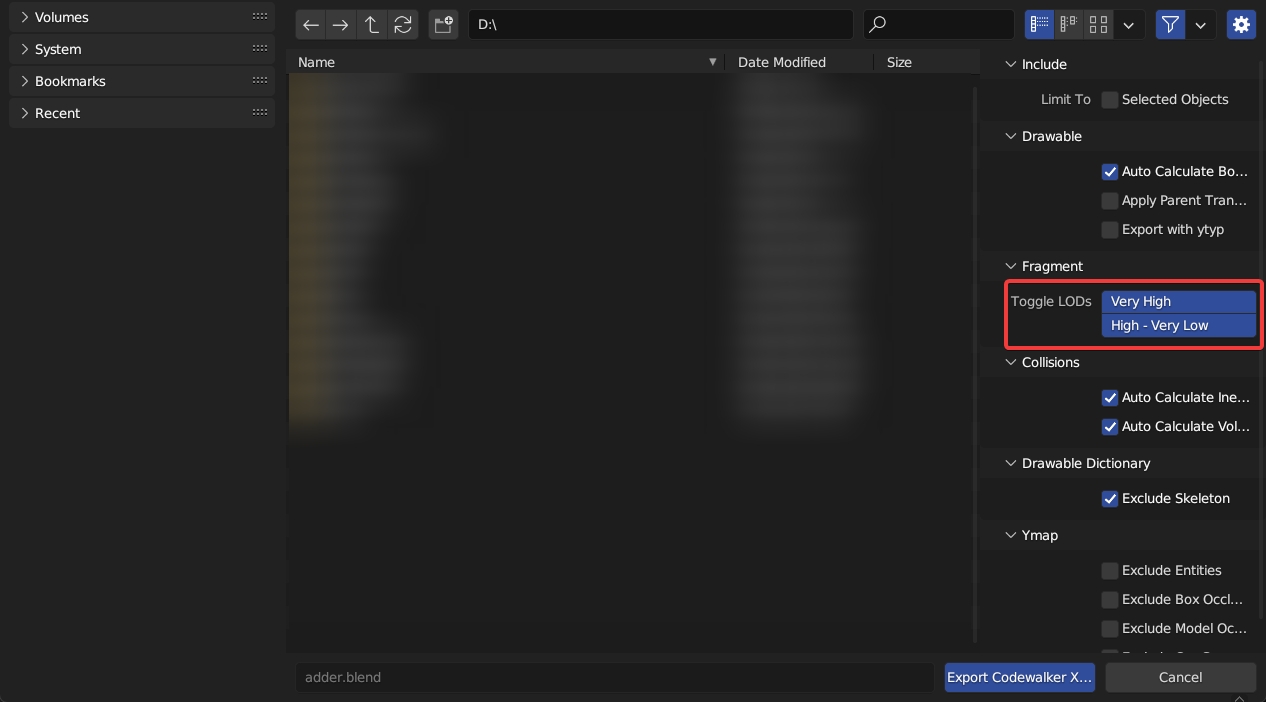The width and height of the screenshot is (1266, 702).
Task: Toggle the file filter funnel icon
Action: point(1169,25)
